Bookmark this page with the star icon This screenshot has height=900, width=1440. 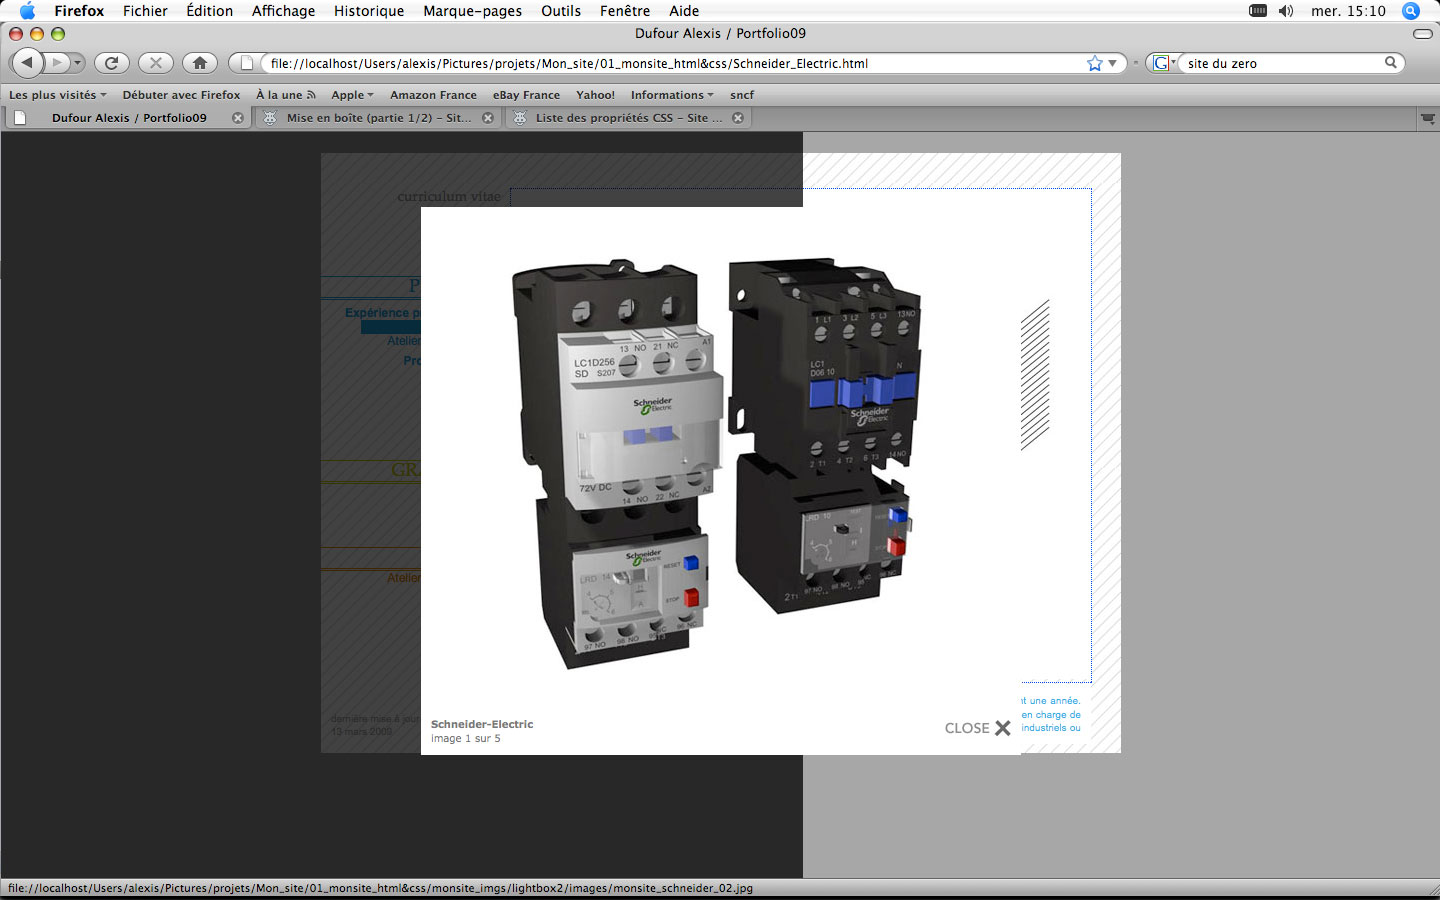tap(1095, 63)
